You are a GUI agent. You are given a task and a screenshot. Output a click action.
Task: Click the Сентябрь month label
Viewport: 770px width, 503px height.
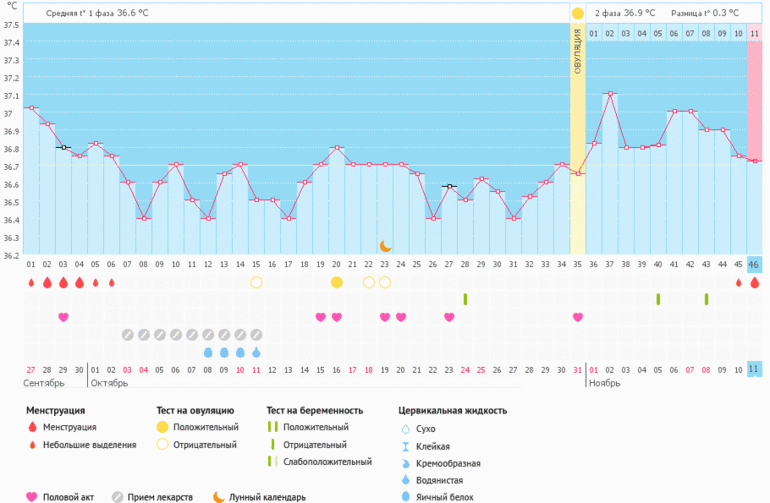coord(44,383)
